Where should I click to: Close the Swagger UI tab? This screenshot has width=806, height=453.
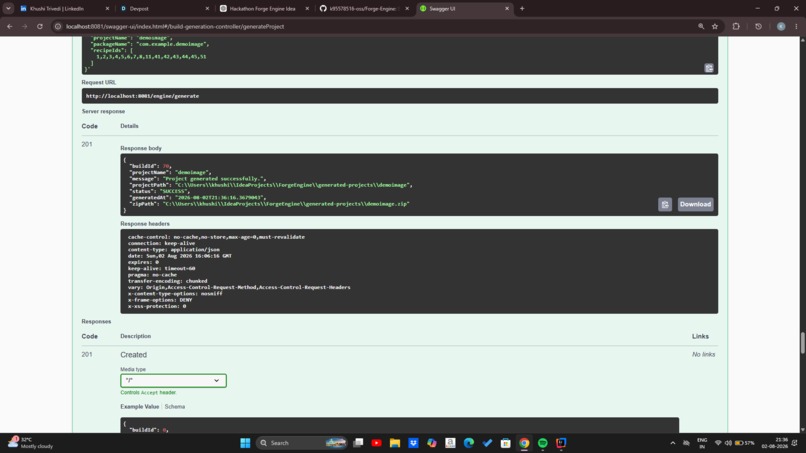507,9
